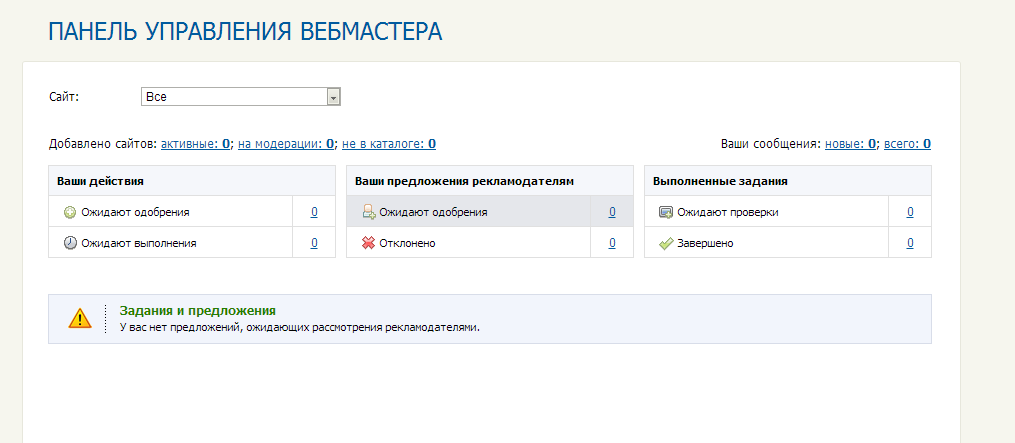Open the Сайт dropdown arrow

pos(333,97)
